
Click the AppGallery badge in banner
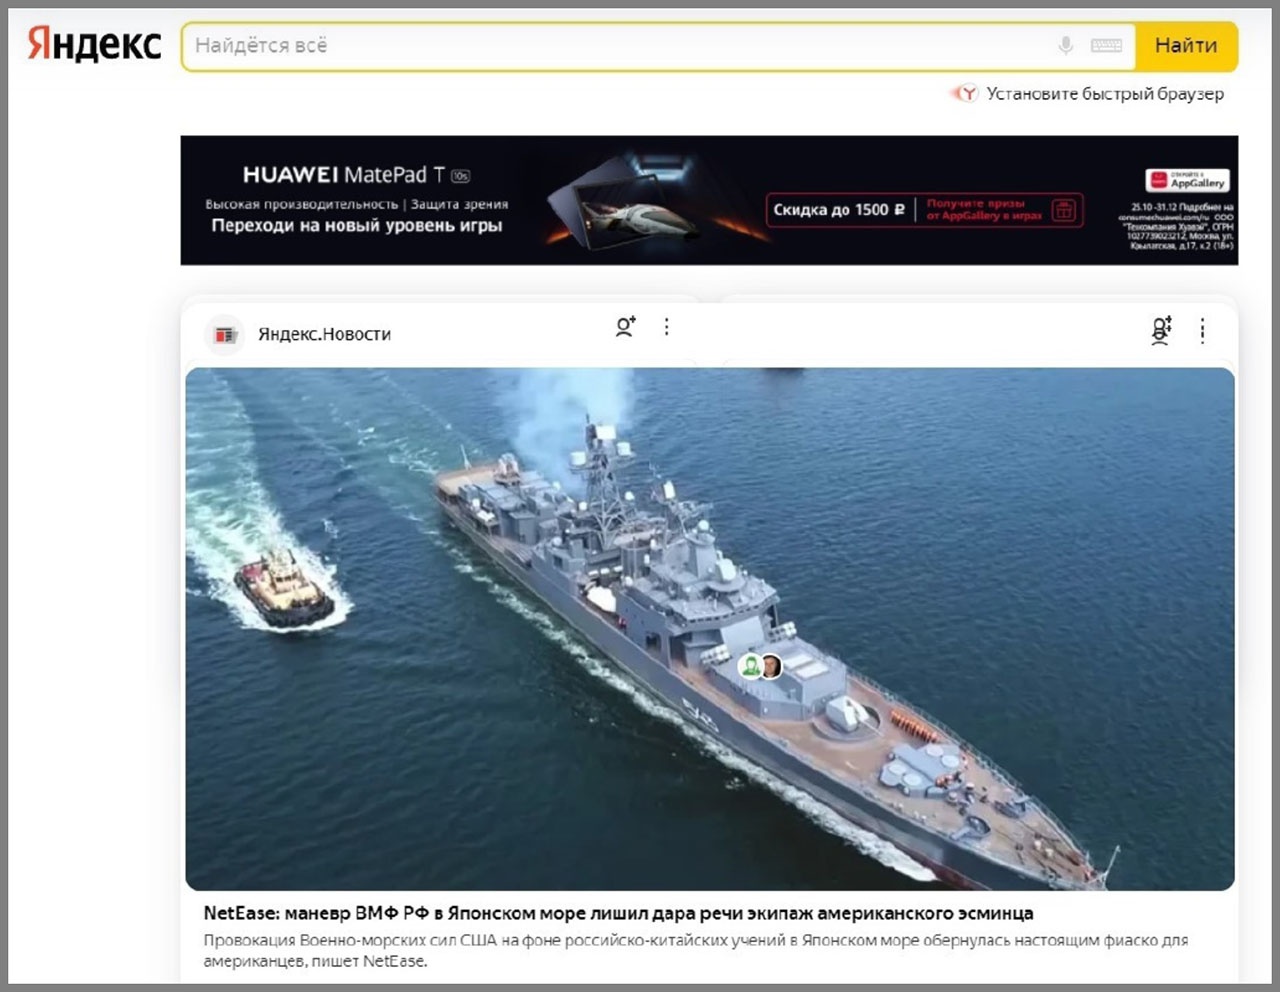point(1187,181)
